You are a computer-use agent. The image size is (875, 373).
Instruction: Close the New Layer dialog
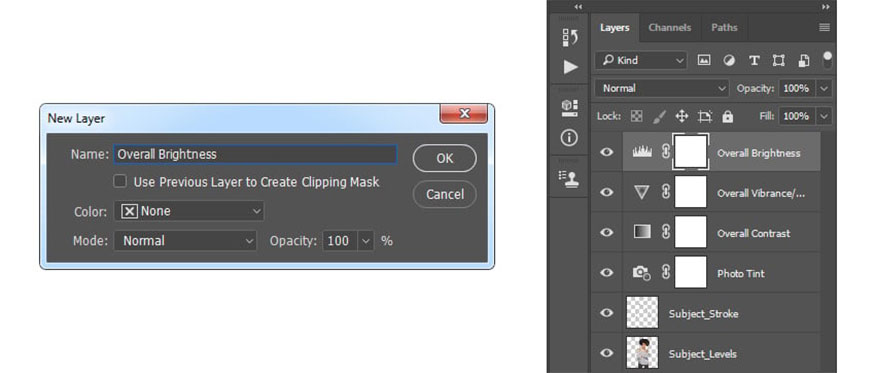[x=464, y=113]
